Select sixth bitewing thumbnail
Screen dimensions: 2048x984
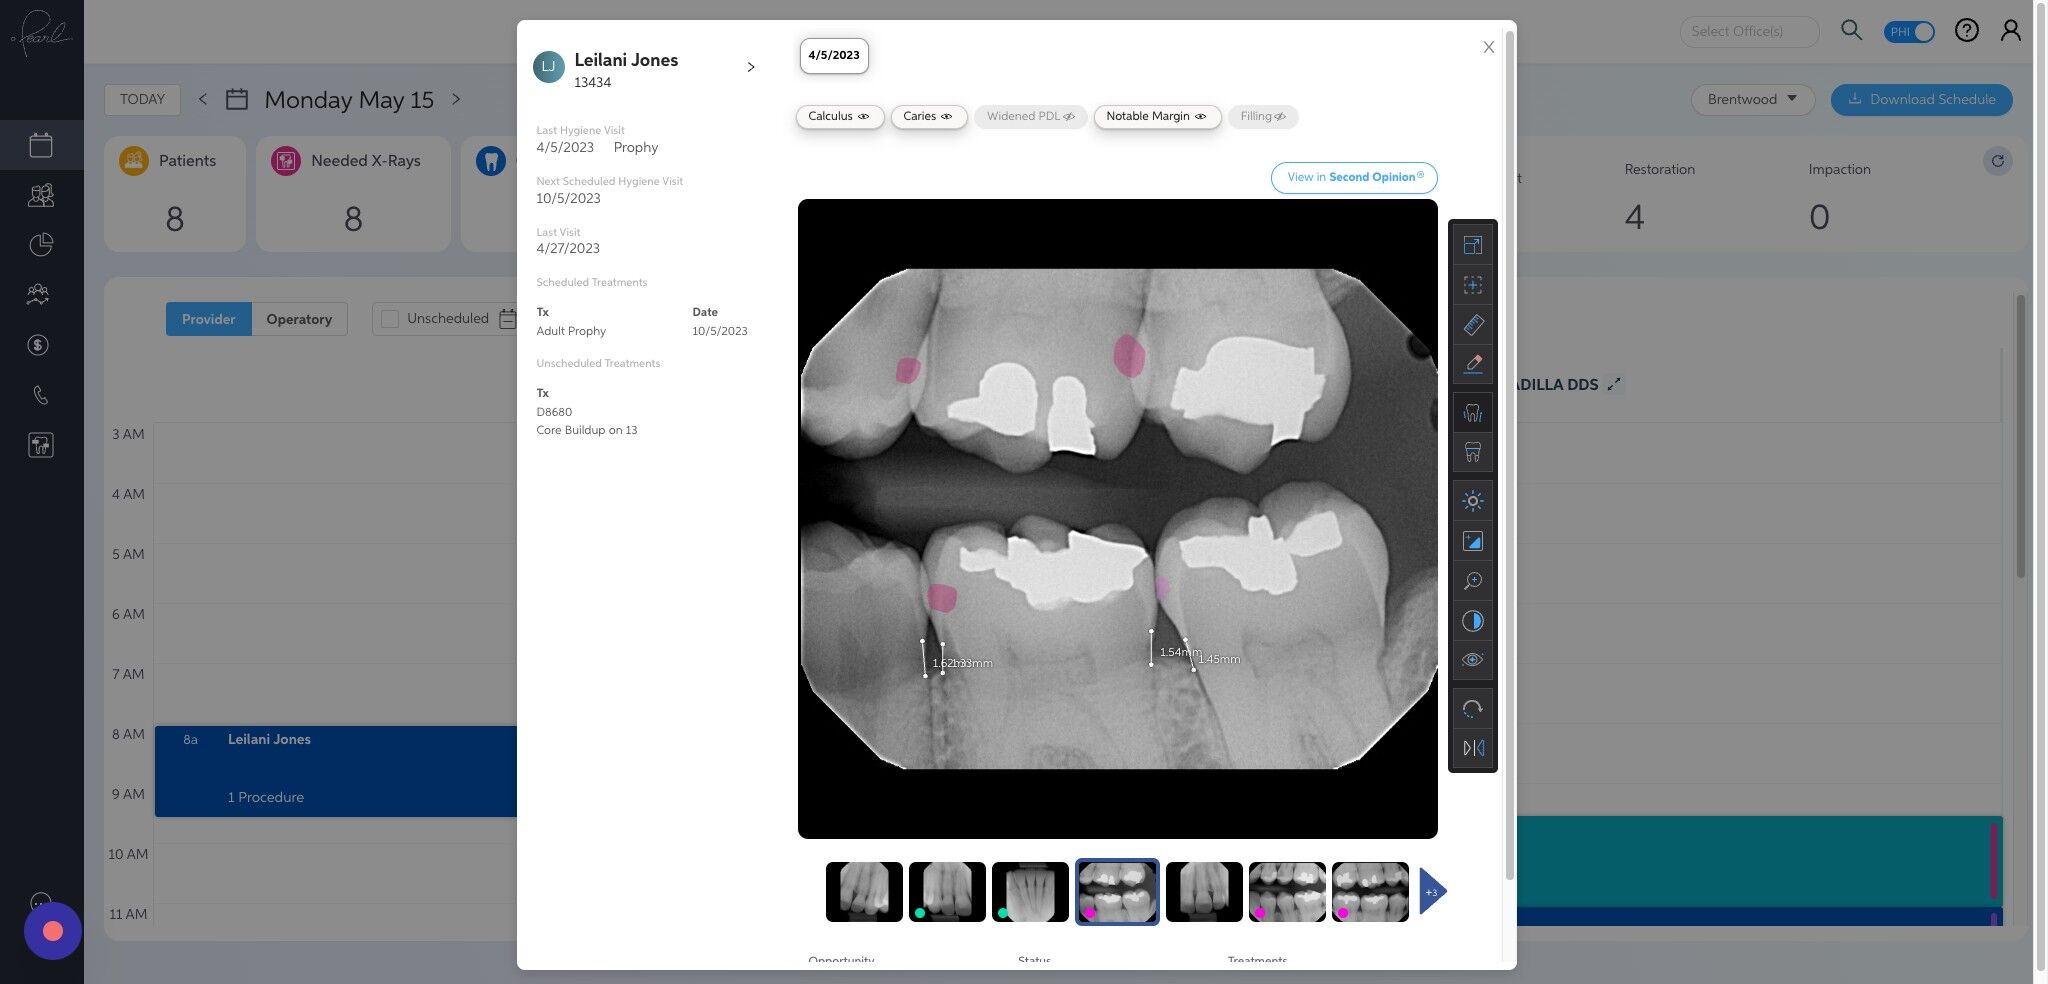click(x=1287, y=892)
